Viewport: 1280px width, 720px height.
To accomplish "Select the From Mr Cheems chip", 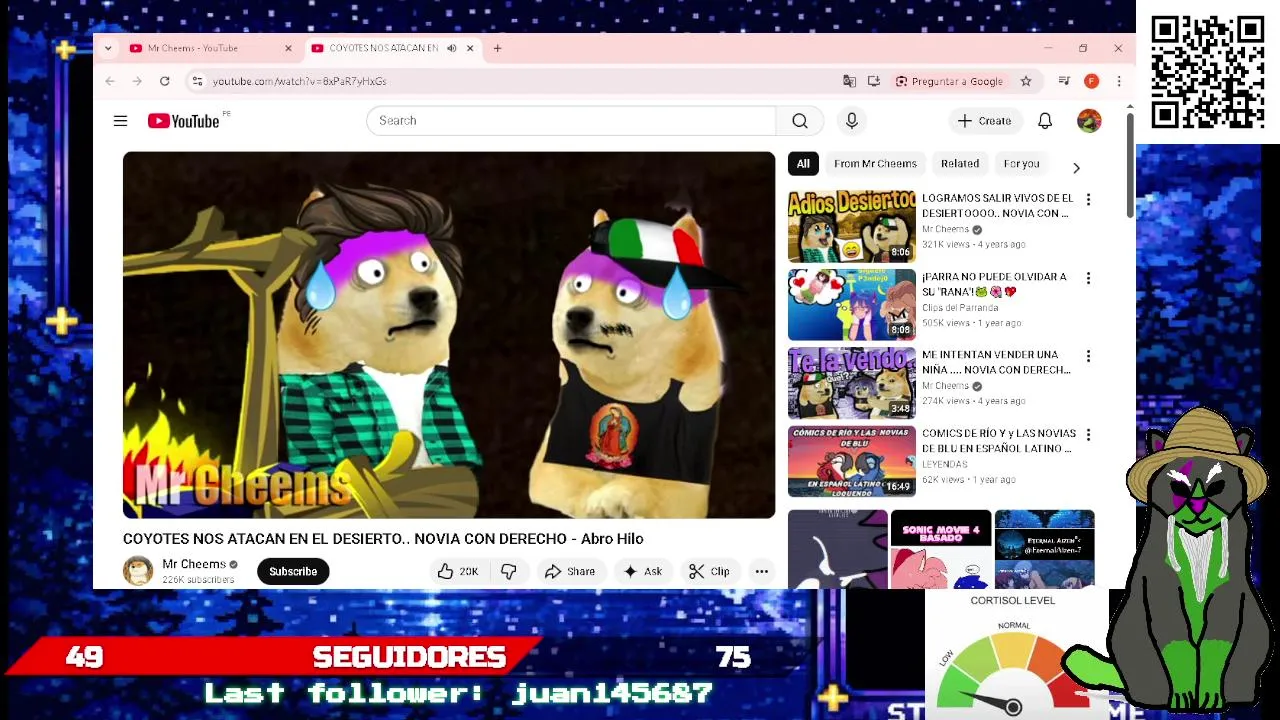I will click(x=875, y=163).
